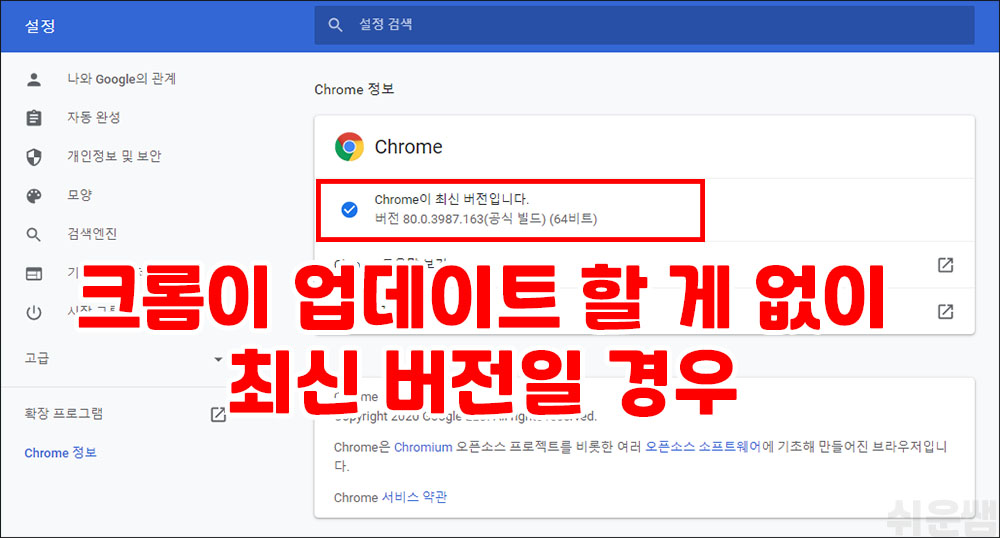Click the magnifier icon for 검색엔진

pyautogui.click(x=34, y=235)
